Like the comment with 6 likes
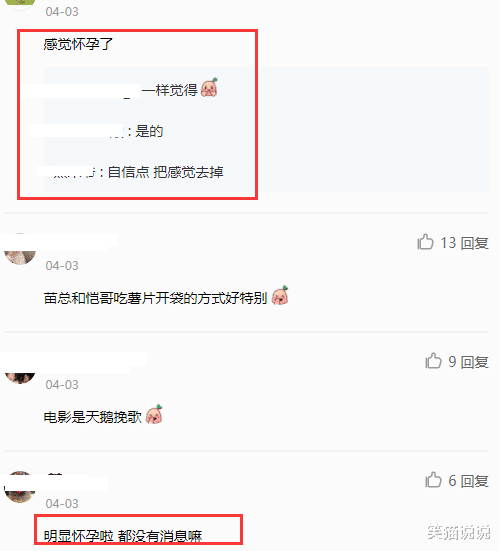Image resolution: width=499 pixels, height=551 pixels. click(433, 480)
